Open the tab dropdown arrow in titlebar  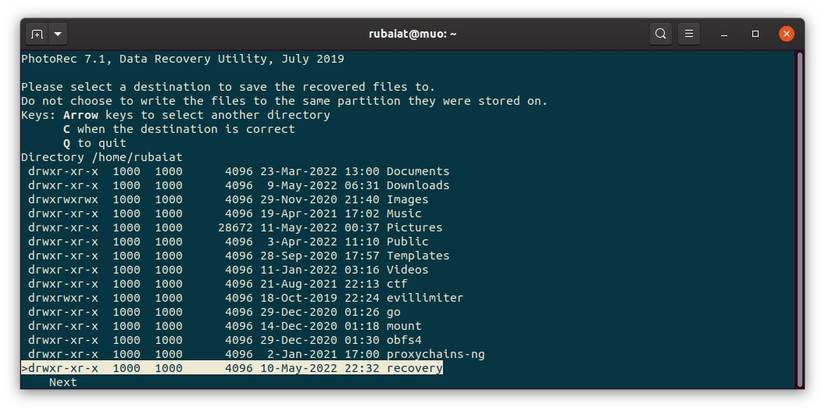coord(58,34)
